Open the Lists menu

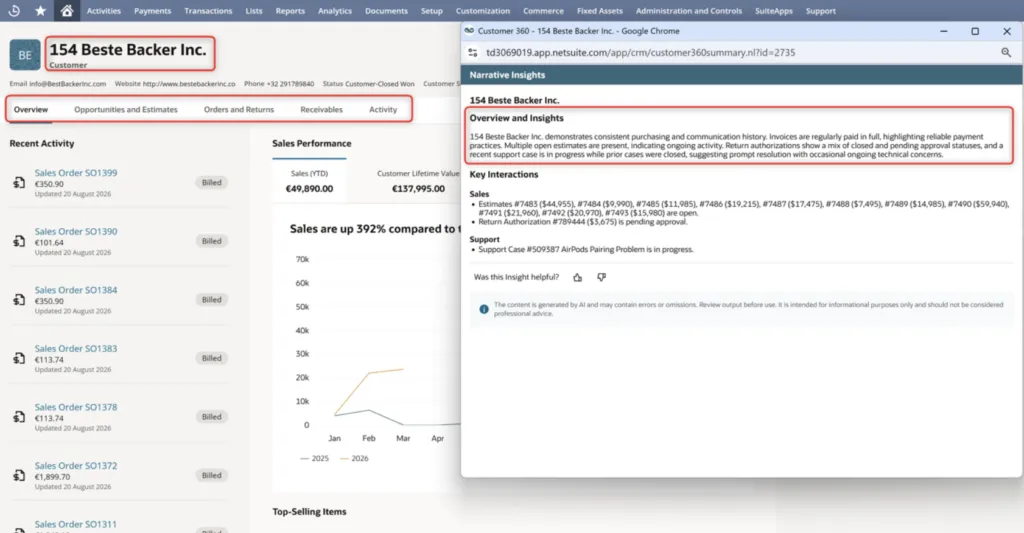point(254,11)
